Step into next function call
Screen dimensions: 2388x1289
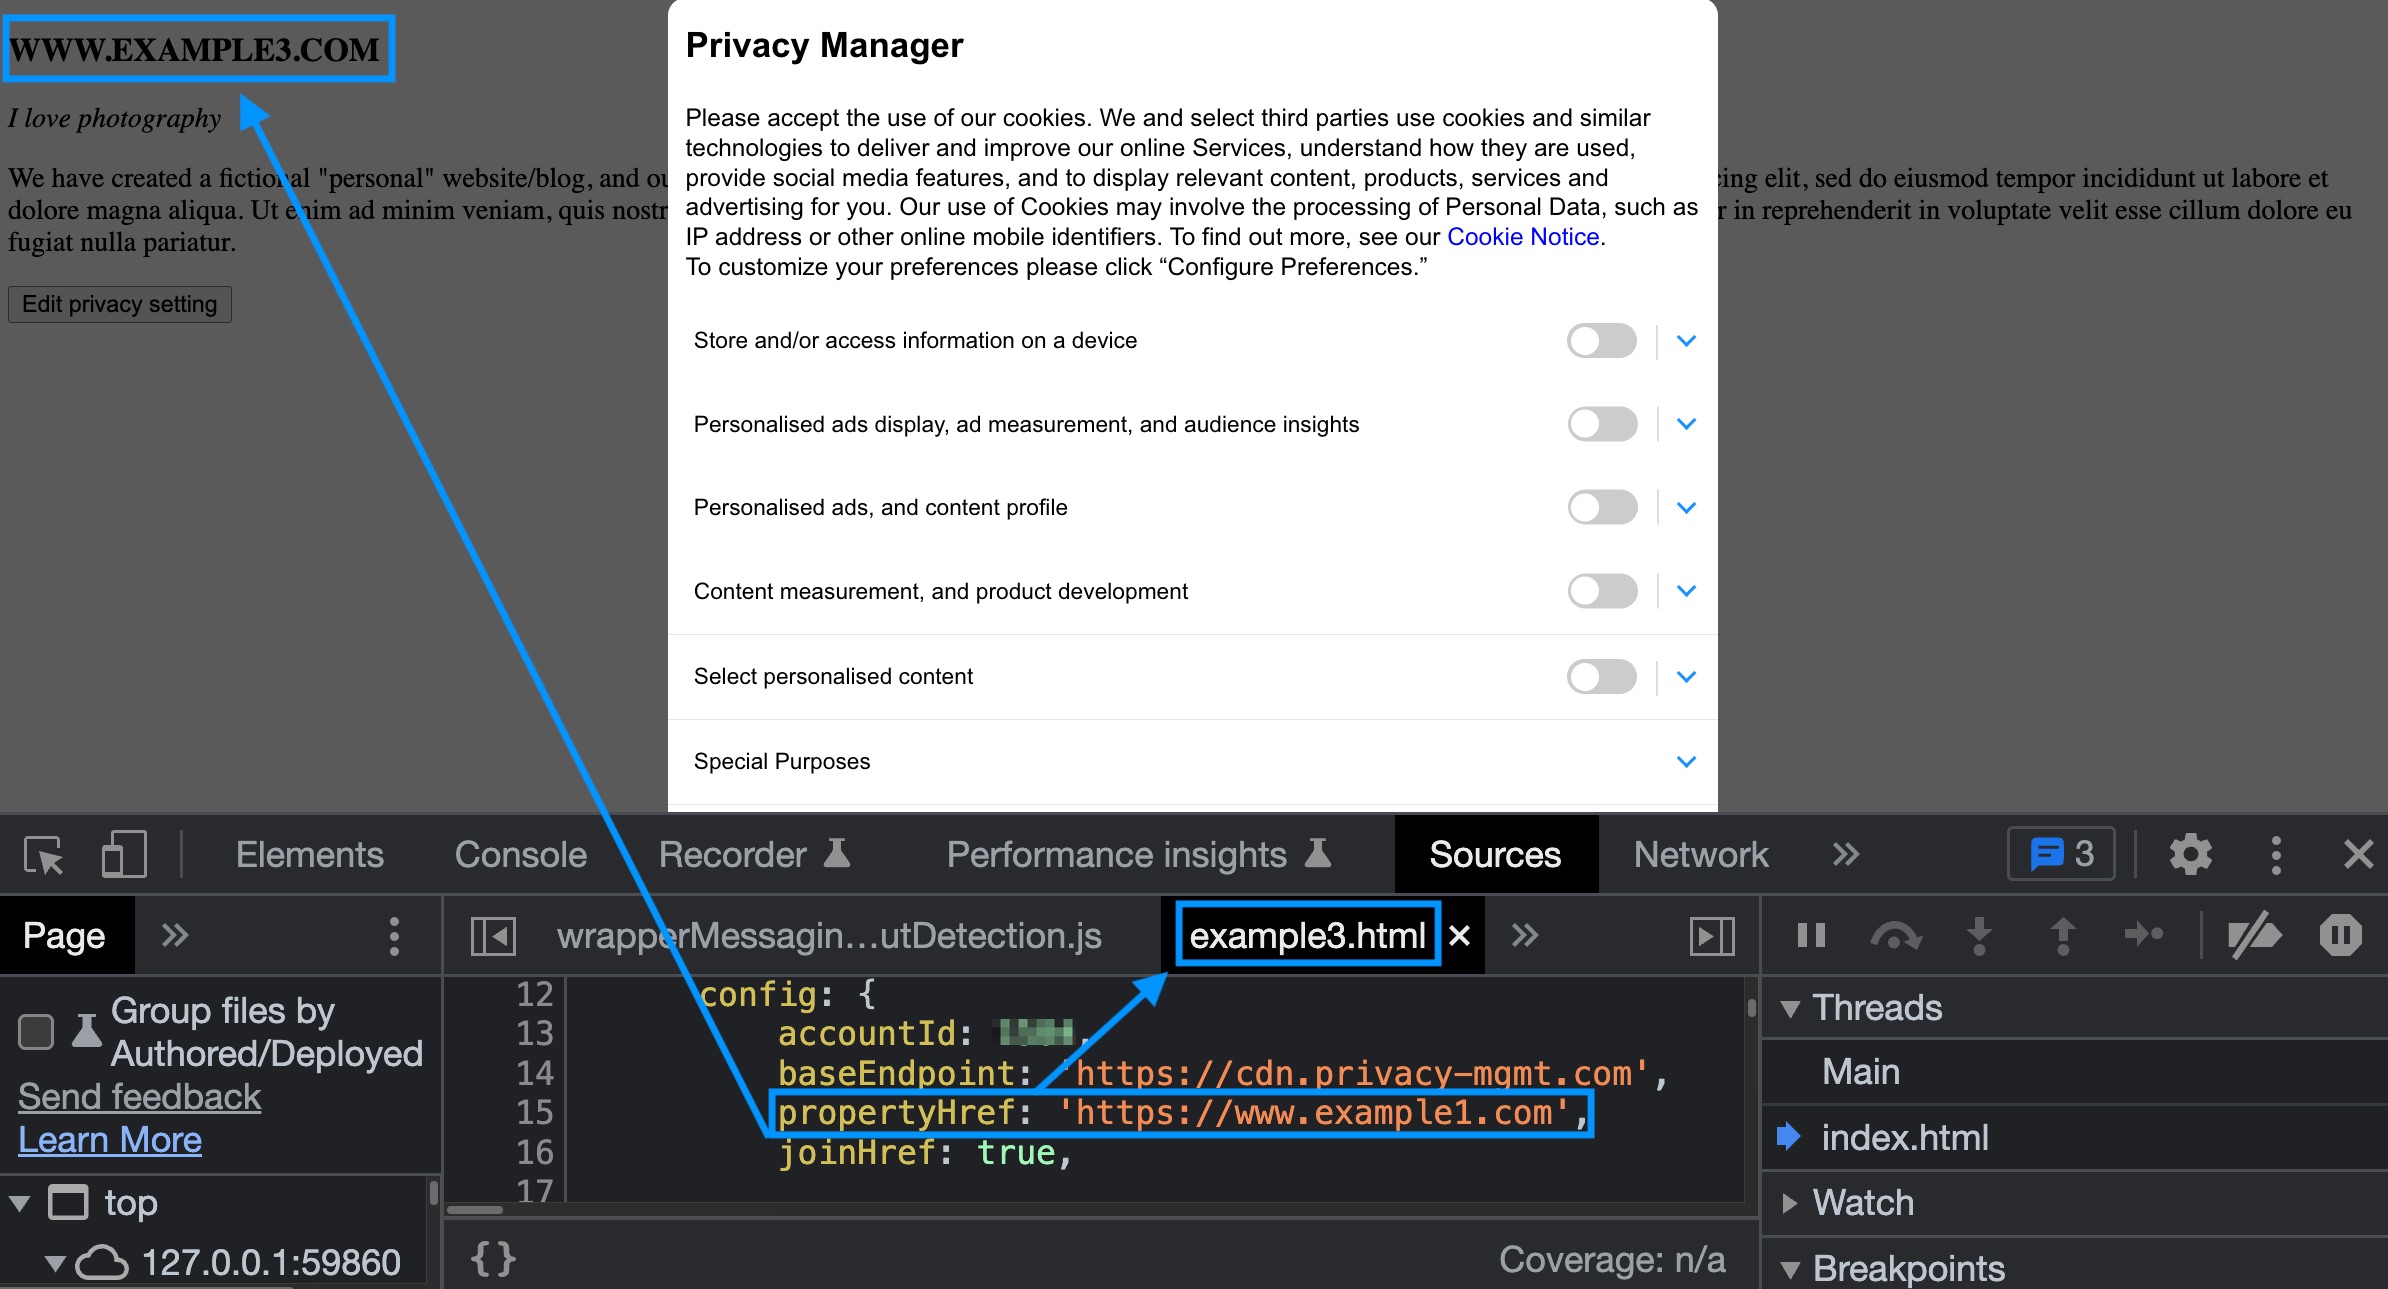pyautogui.click(x=1979, y=936)
